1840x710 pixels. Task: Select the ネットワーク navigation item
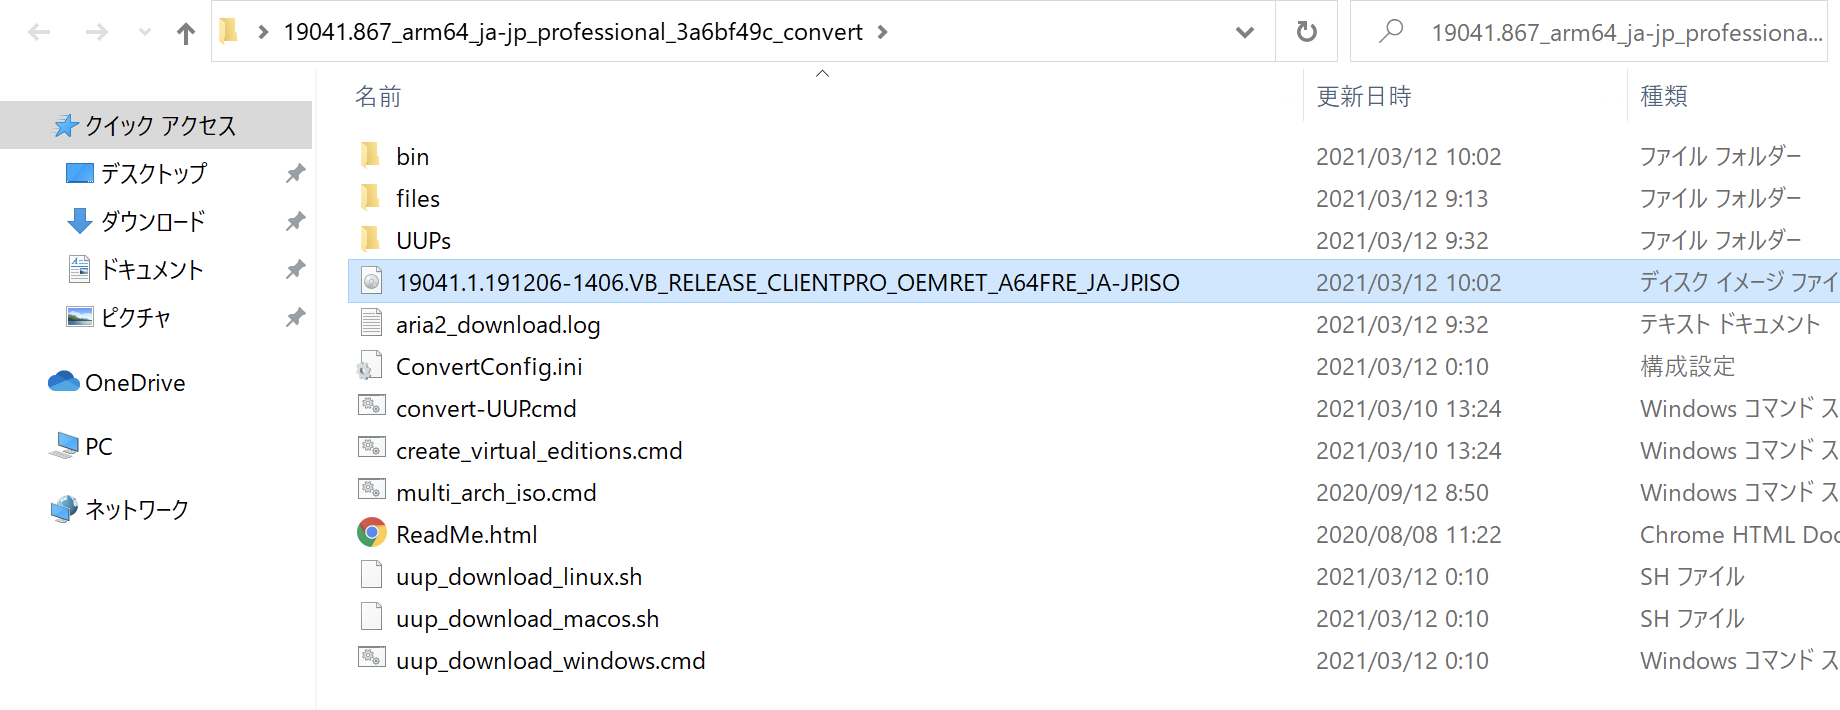(x=137, y=509)
